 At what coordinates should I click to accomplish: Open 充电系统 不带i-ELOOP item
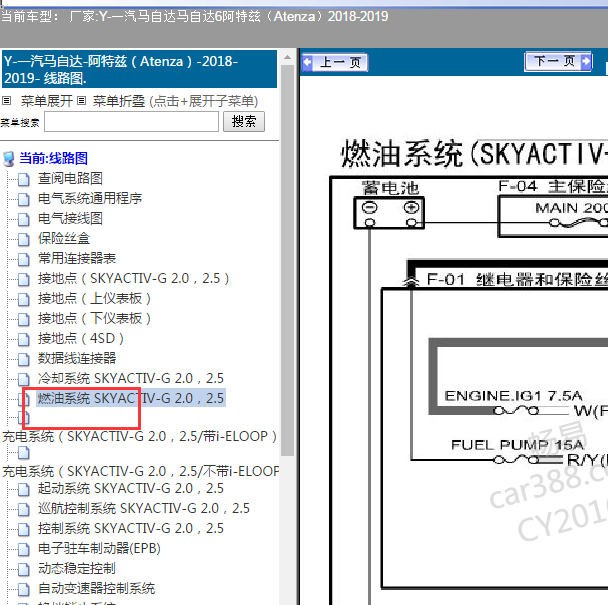[x=140, y=472]
